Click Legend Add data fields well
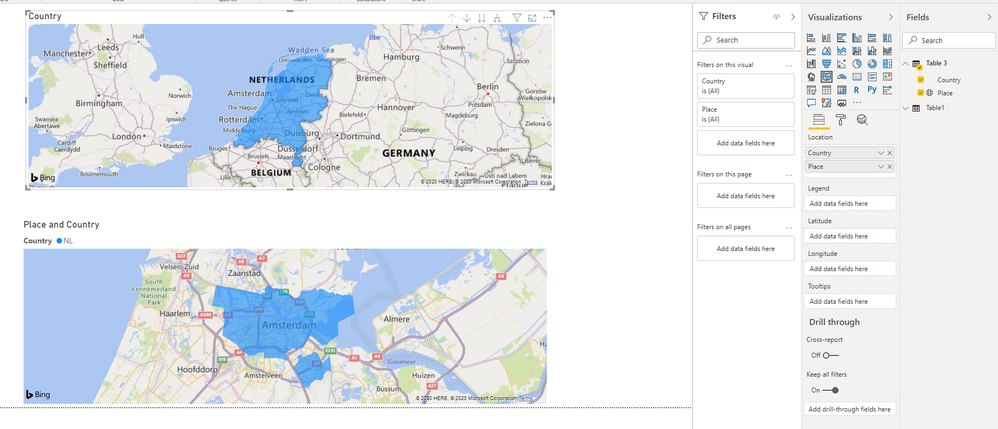The image size is (998, 429). (850, 203)
